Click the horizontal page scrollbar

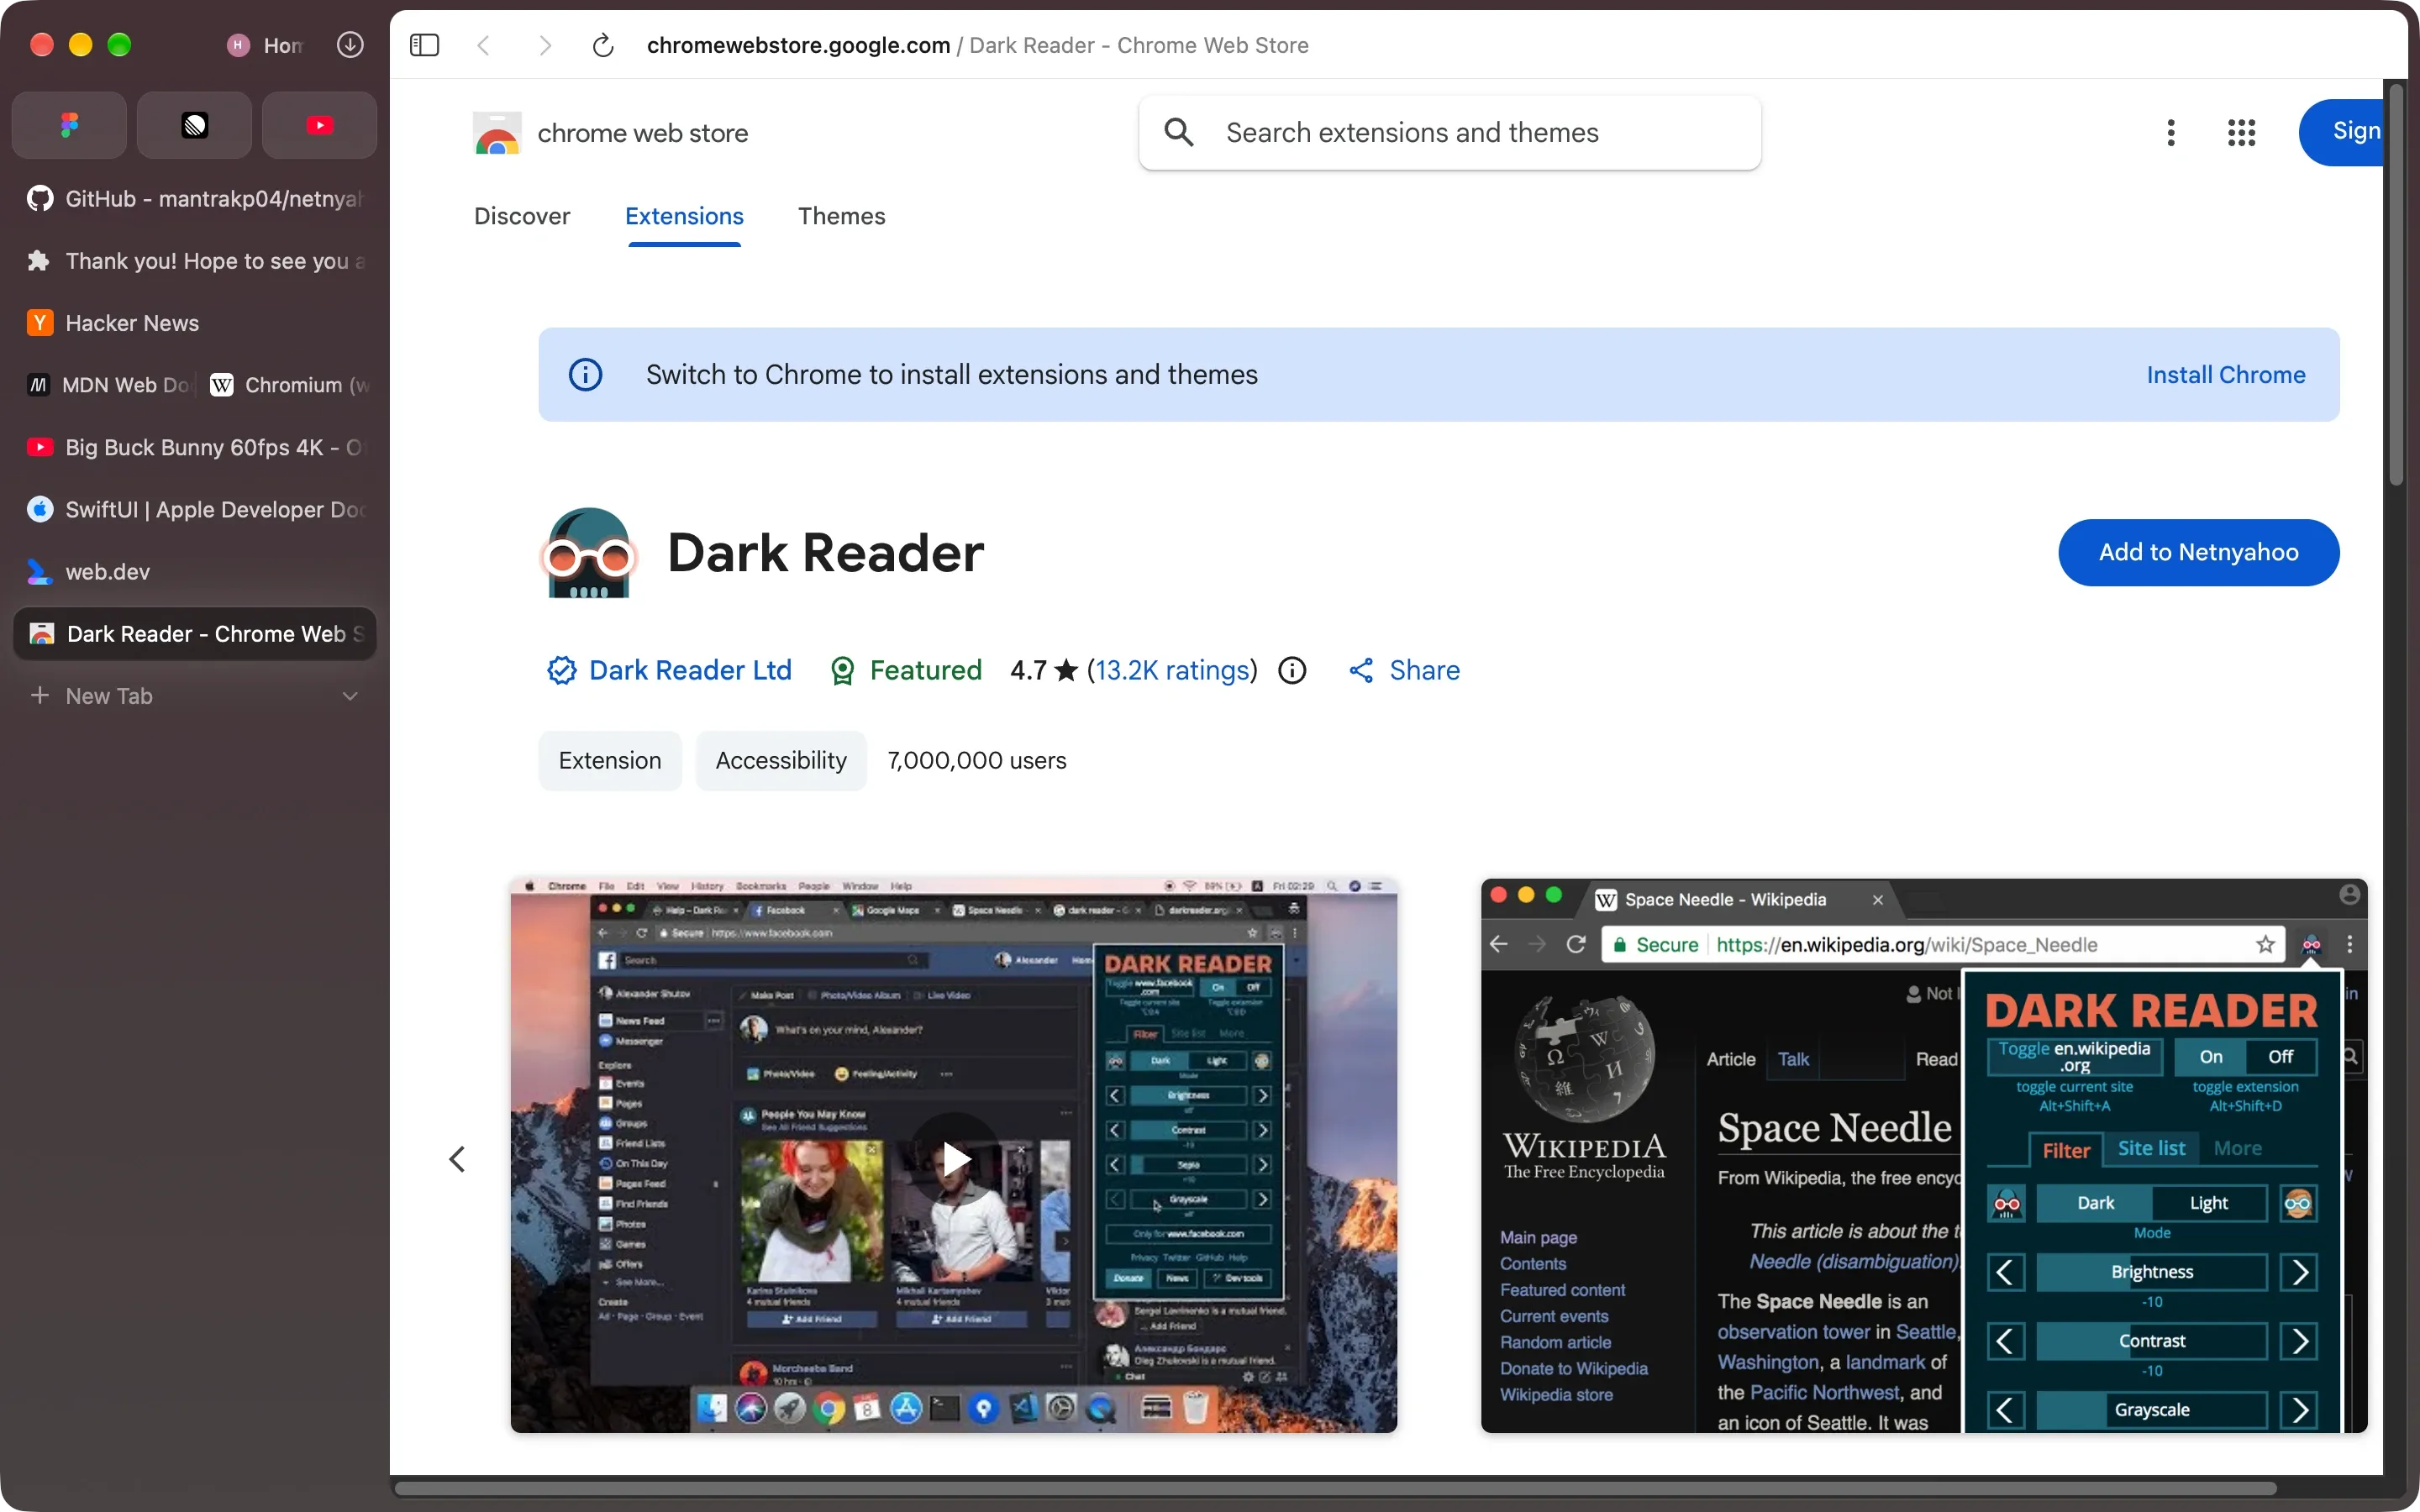pos(1335,1488)
